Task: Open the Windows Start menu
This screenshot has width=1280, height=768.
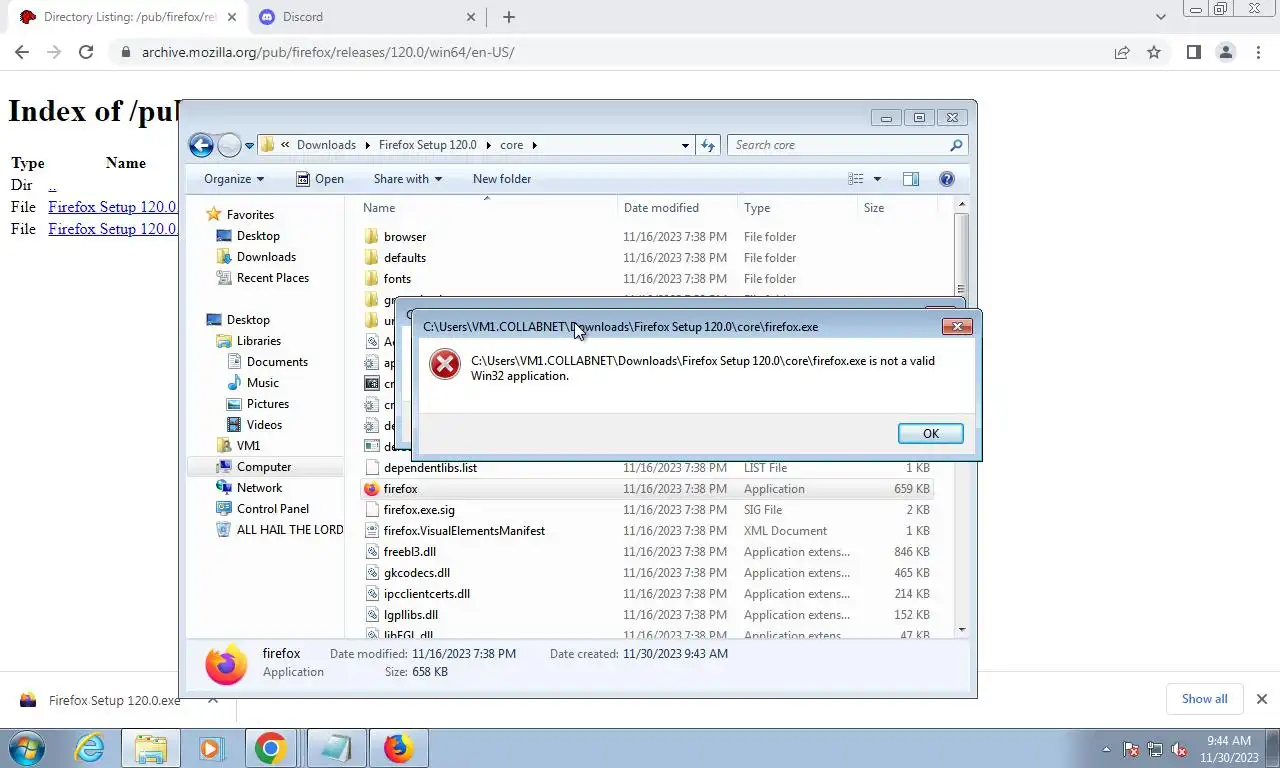Action: tap(27, 748)
